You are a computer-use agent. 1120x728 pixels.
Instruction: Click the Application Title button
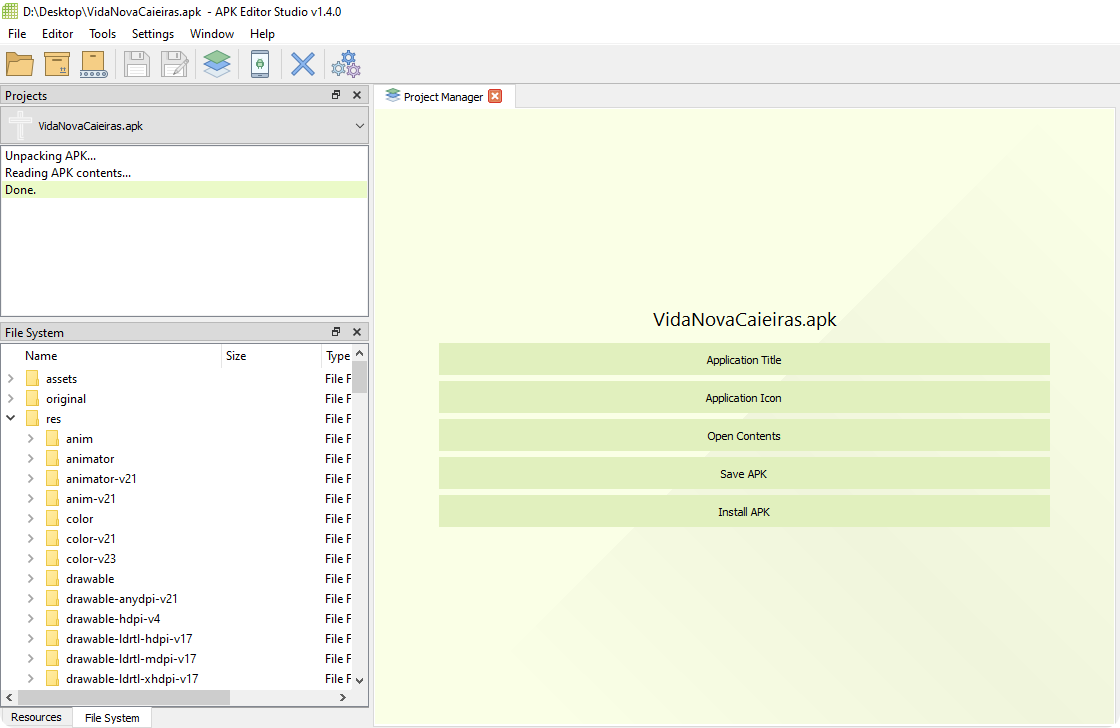pyautogui.click(x=744, y=360)
